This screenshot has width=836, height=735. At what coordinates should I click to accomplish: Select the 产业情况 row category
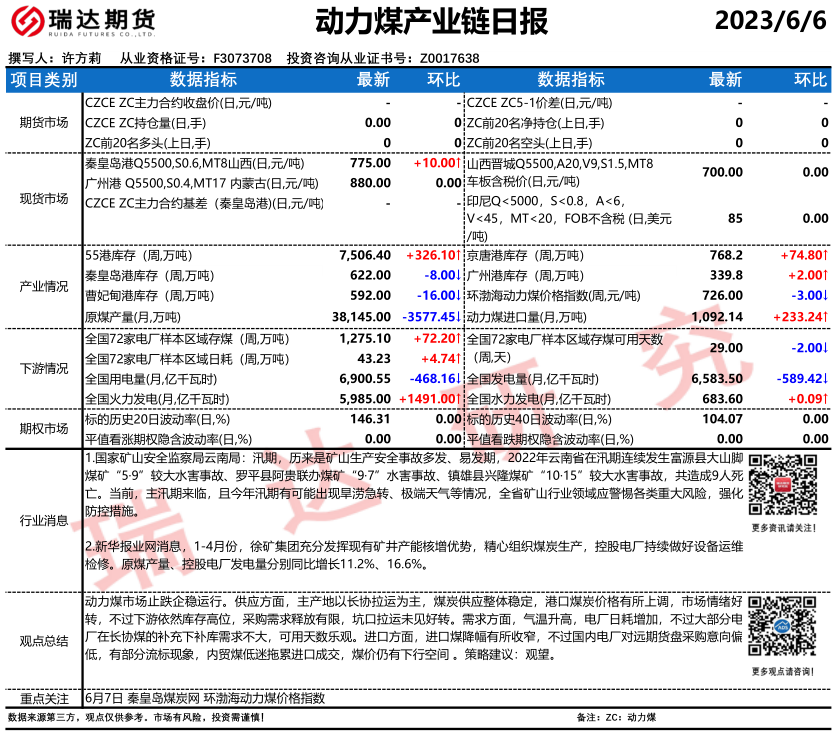coord(44,286)
